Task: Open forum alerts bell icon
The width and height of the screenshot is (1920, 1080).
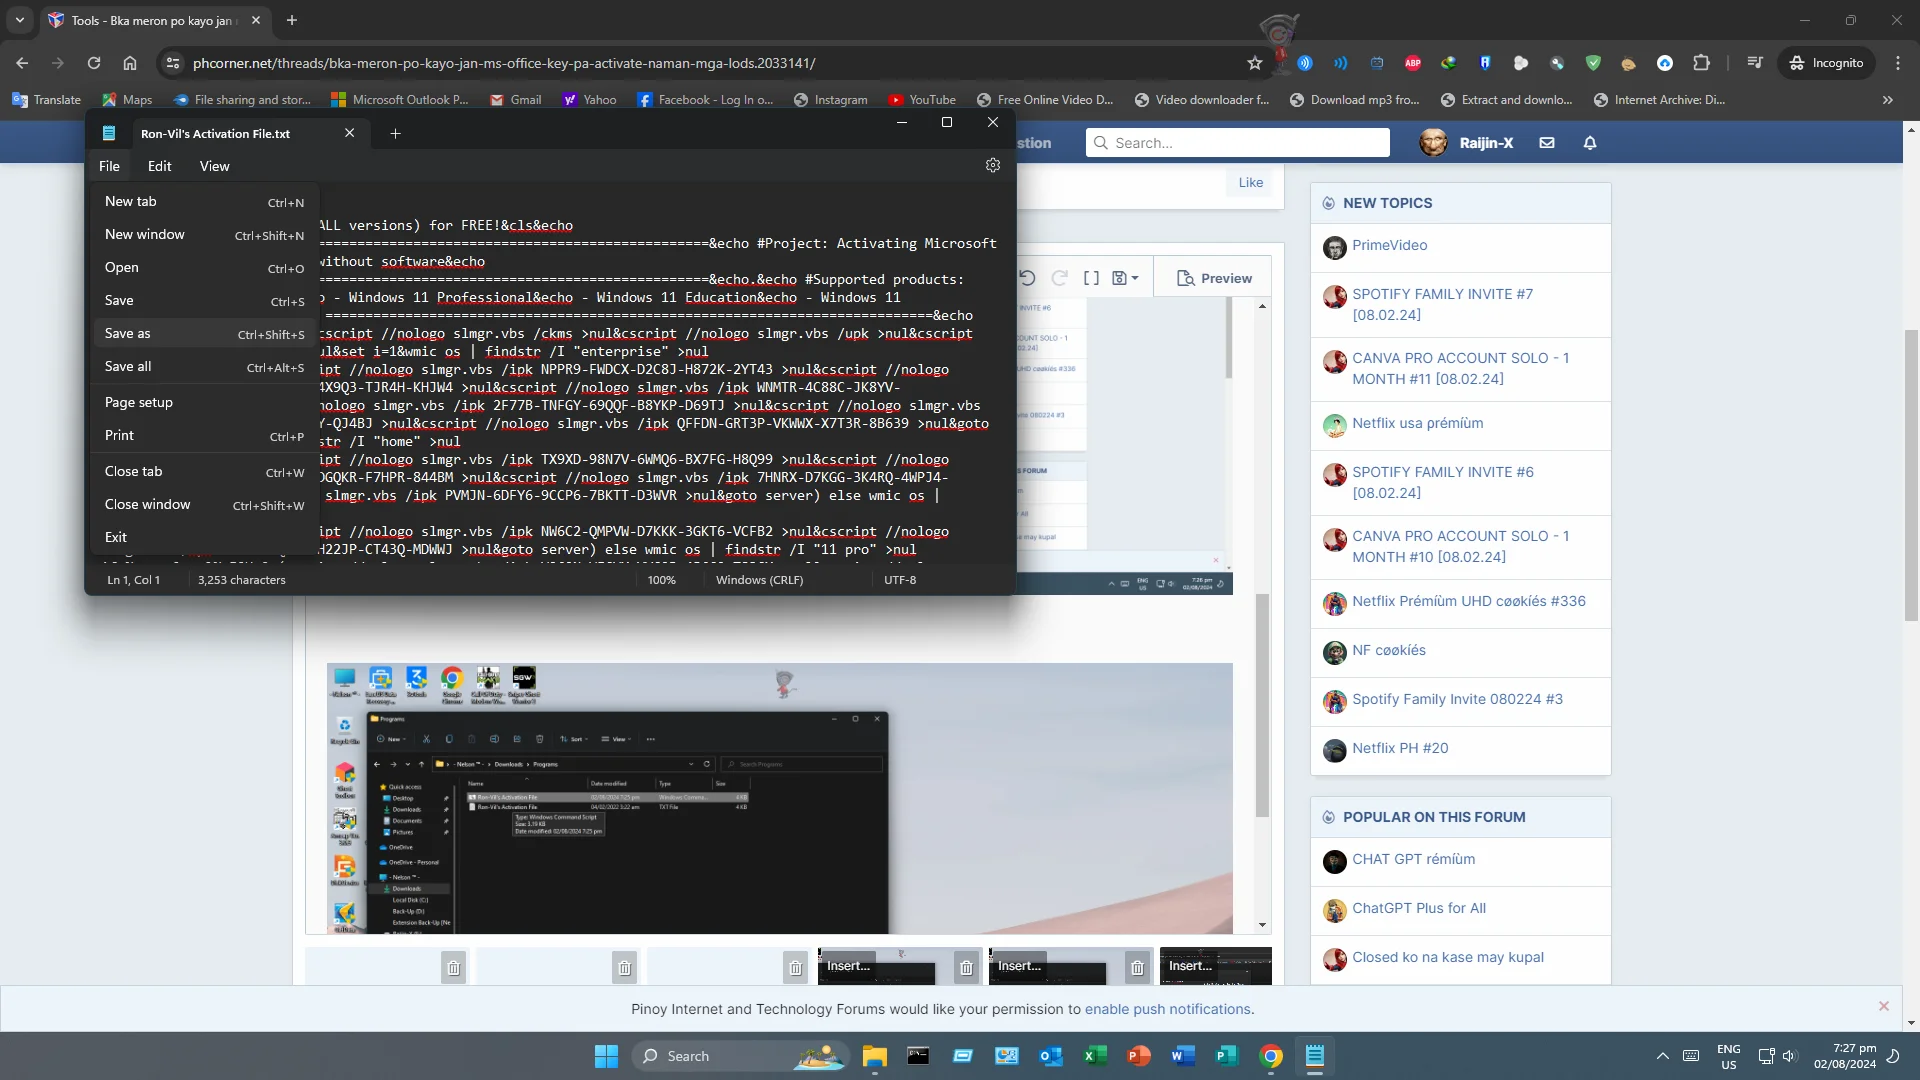Action: pos(1590,143)
